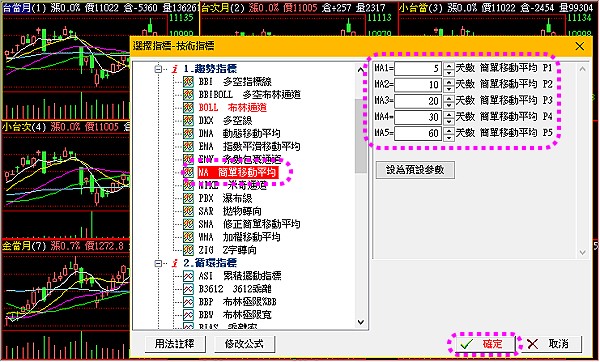Select the EMA exponential moving average icon
This screenshot has width=600, height=362.
188,146
